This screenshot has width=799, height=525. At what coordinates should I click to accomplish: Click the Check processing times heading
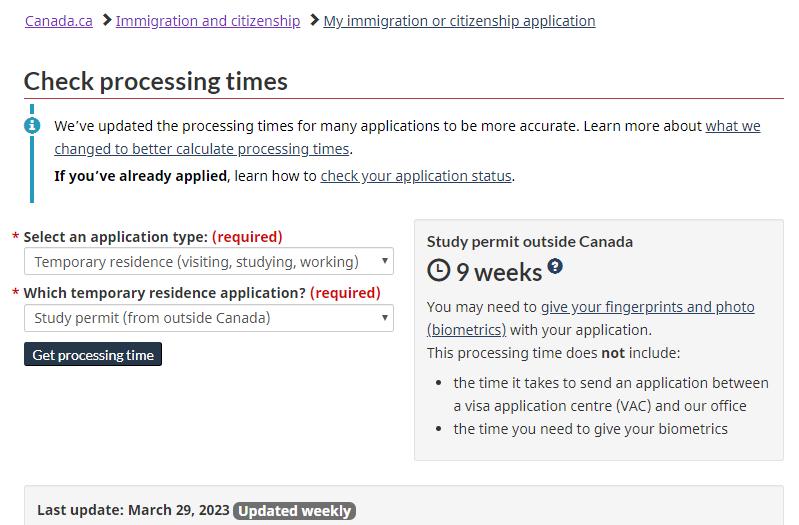tap(156, 81)
